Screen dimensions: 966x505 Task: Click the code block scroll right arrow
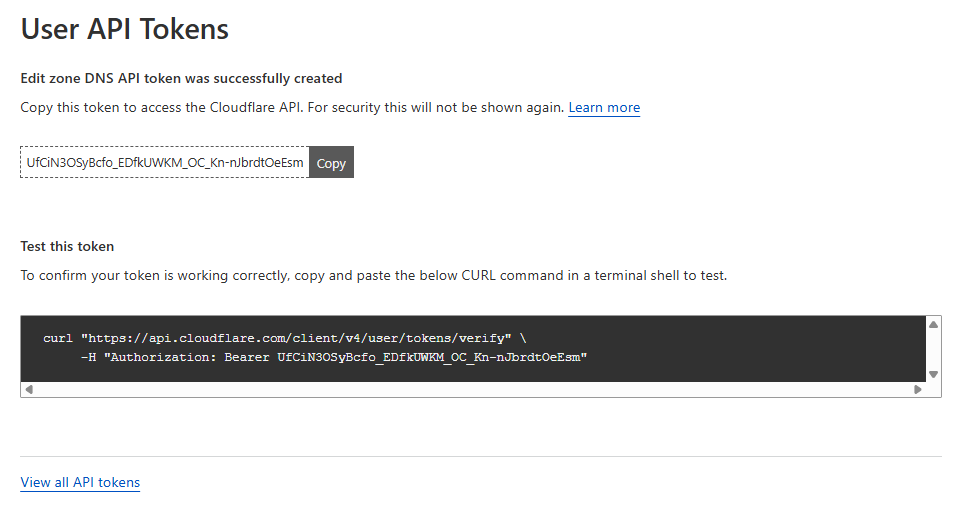[x=917, y=389]
